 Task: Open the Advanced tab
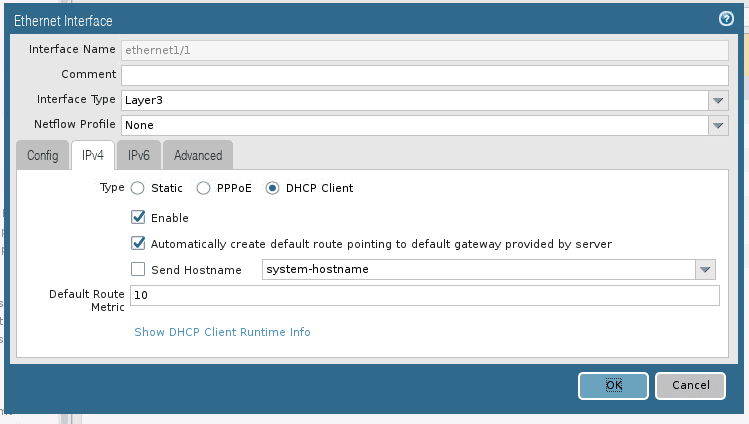click(x=198, y=155)
